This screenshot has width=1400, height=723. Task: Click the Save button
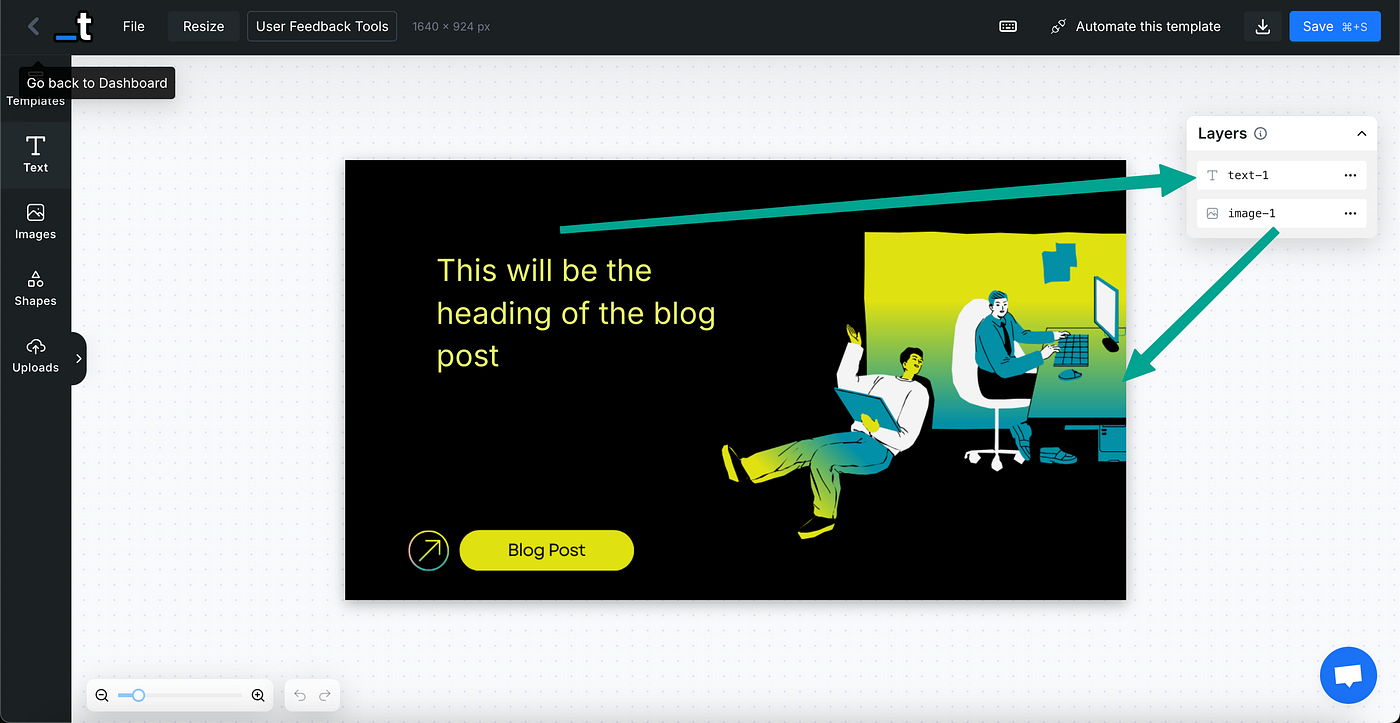click(x=1335, y=27)
